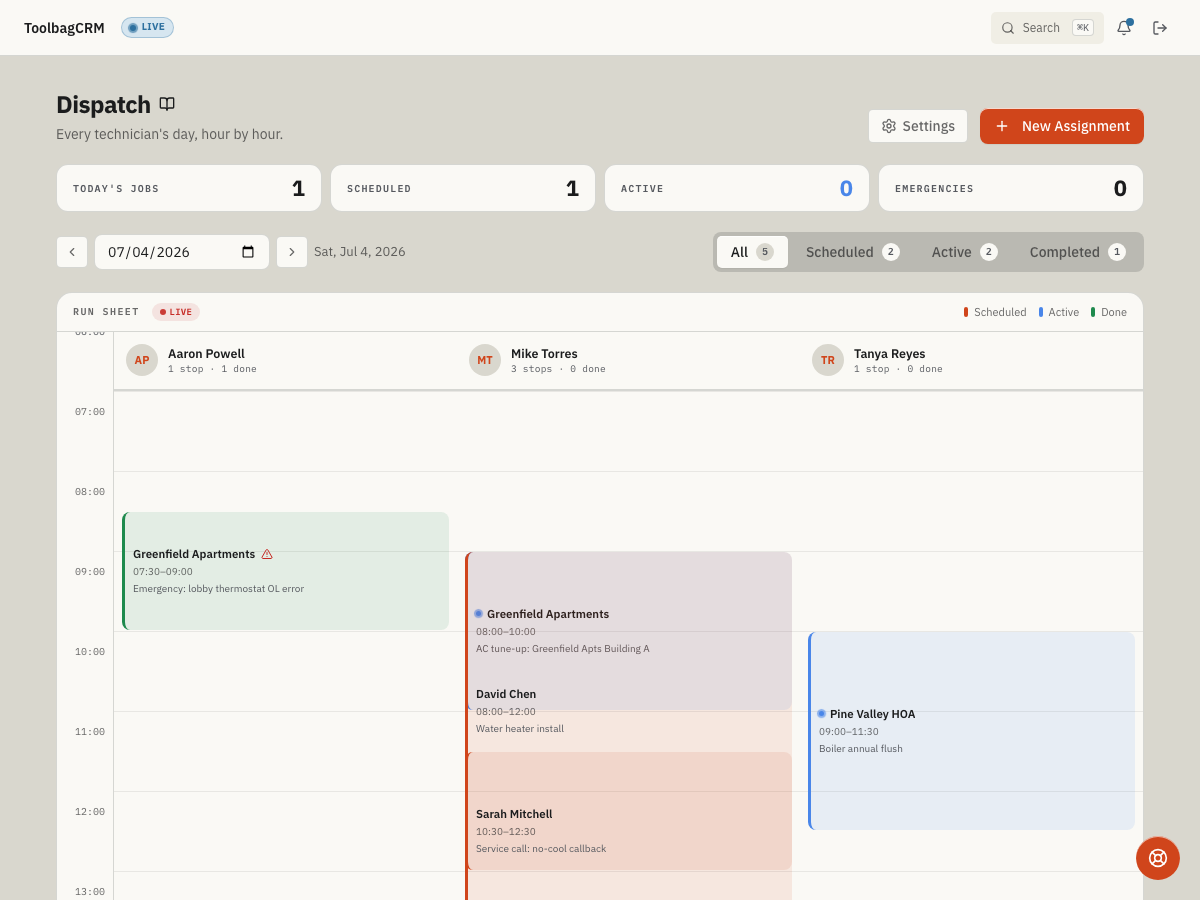Click the warning icon on Greenfield Apartments emergency
Viewport: 1200px width, 900px height.
[x=267, y=554]
